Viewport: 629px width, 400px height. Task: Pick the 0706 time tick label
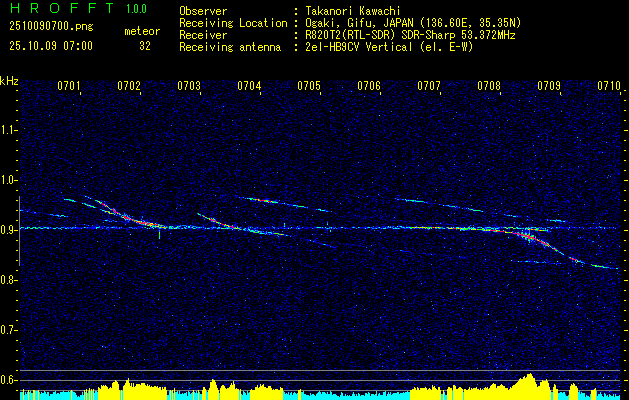(x=369, y=87)
